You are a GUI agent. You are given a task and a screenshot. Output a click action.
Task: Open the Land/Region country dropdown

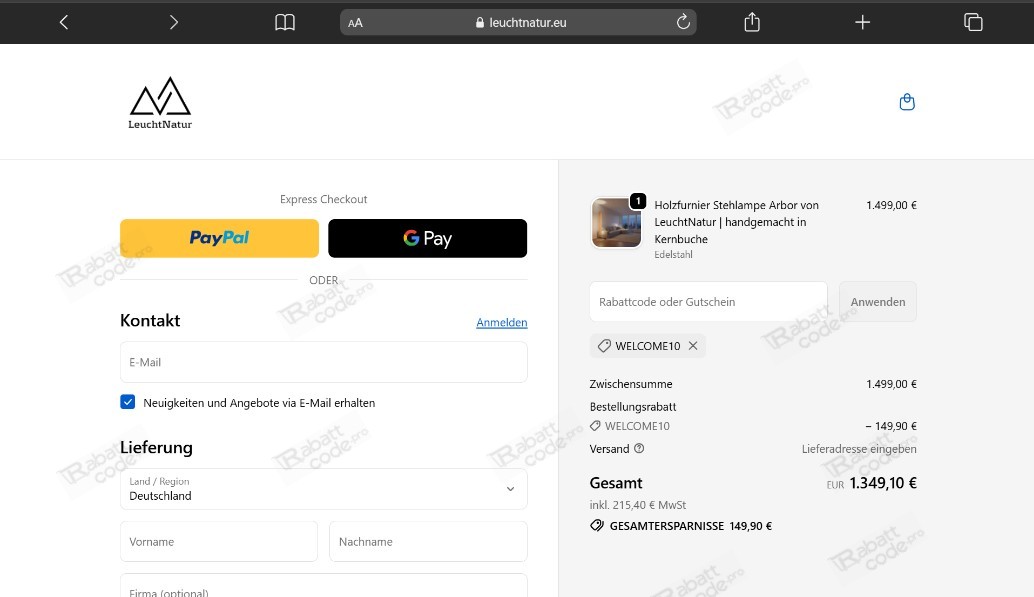(x=323, y=489)
